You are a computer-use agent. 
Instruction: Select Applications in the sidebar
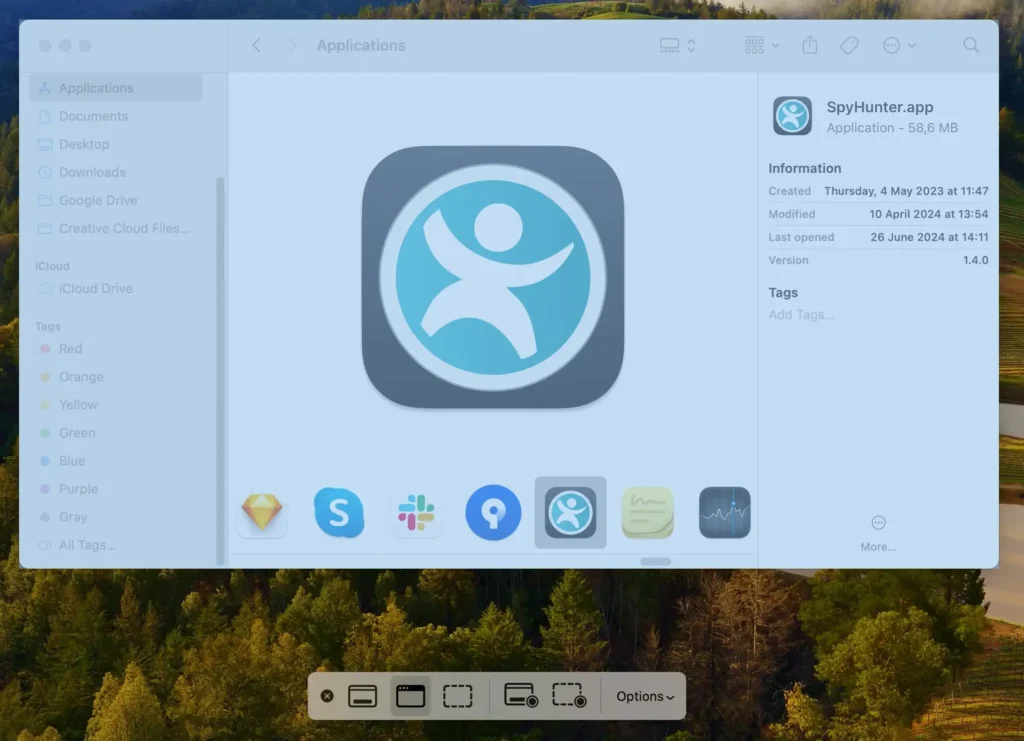[116, 87]
